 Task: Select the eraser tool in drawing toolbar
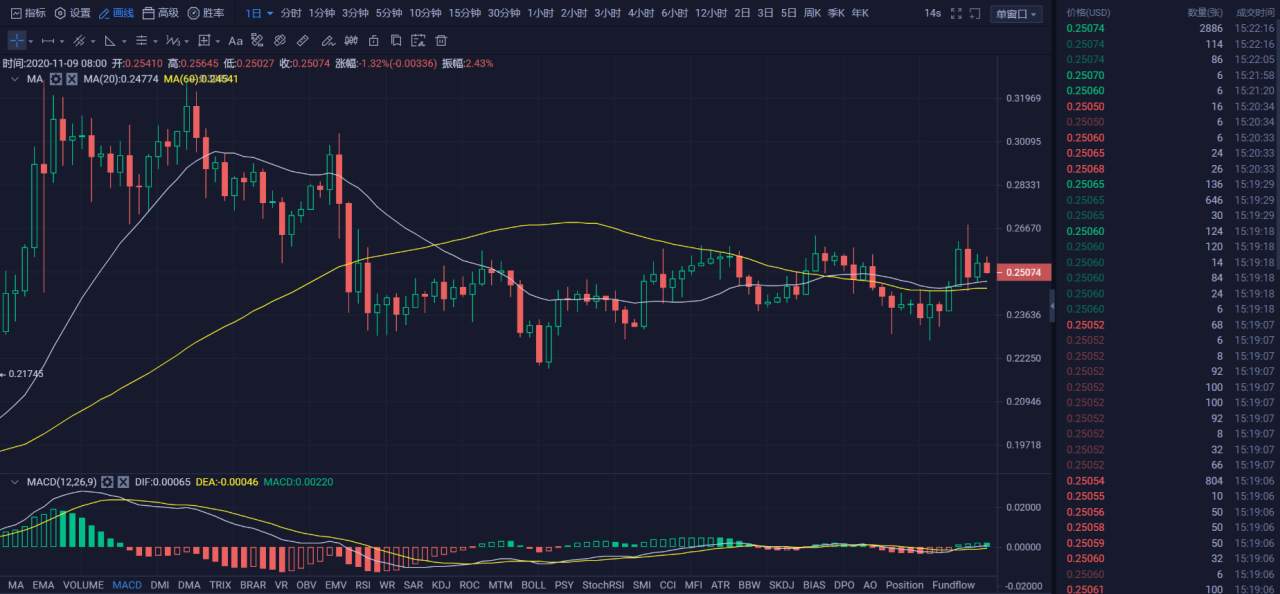328,41
